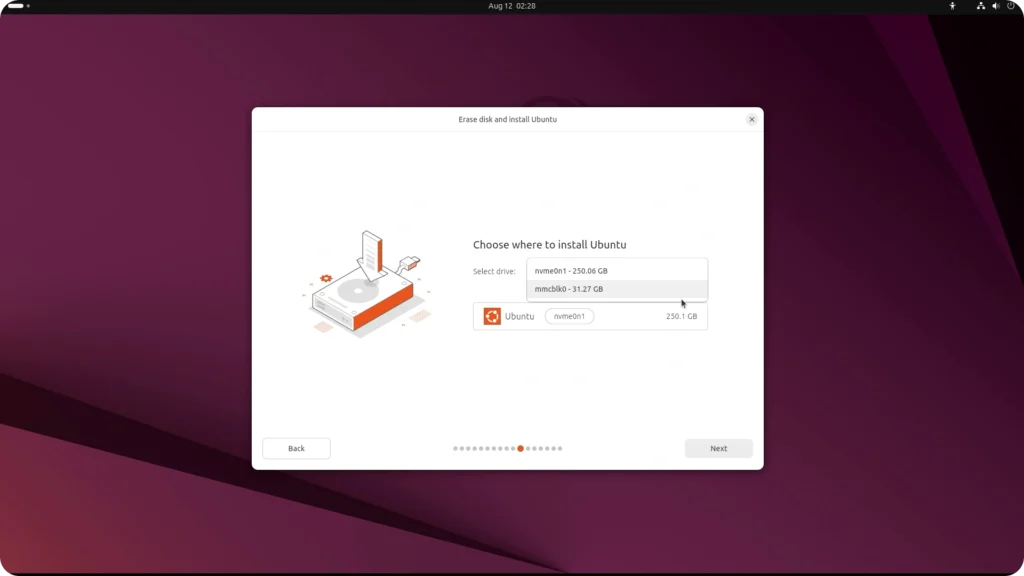Click the volume icon in top bar
The height and width of the screenshot is (576, 1024).
click(x=995, y=6)
